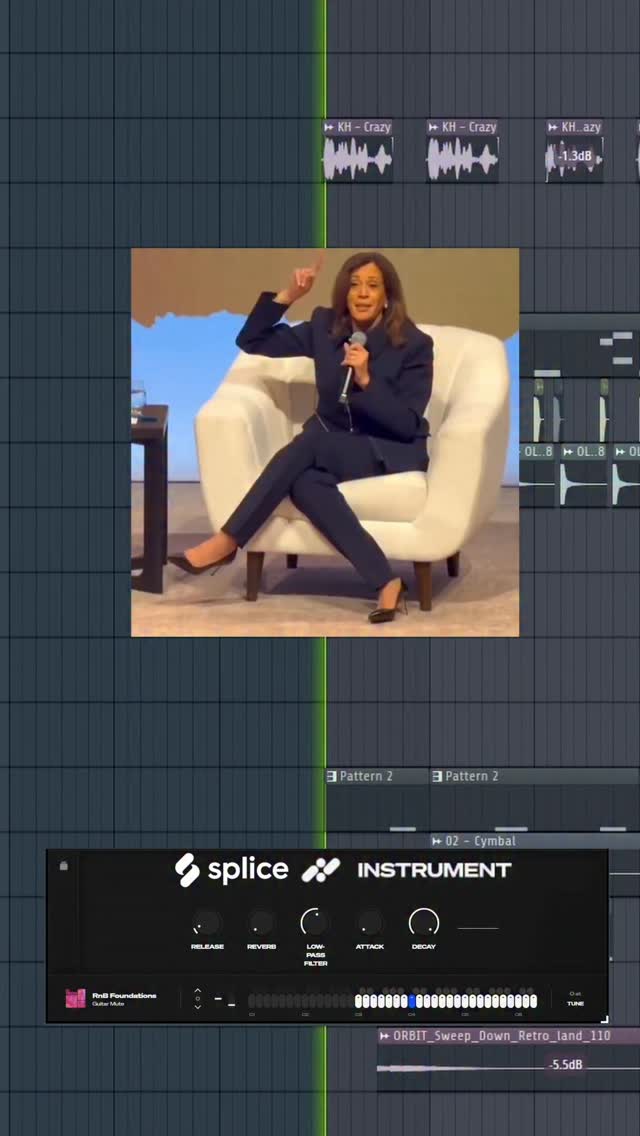This screenshot has width=640, height=1136.
Task: Select the first Pattern 2 clip label
Action: click(366, 776)
